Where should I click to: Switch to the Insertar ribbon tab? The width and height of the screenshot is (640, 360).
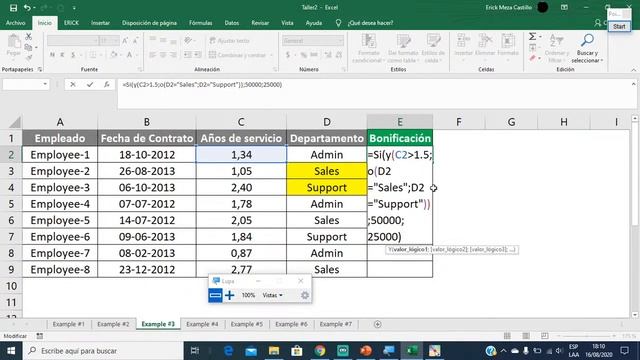pyautogui.click(x=100, y=23)
